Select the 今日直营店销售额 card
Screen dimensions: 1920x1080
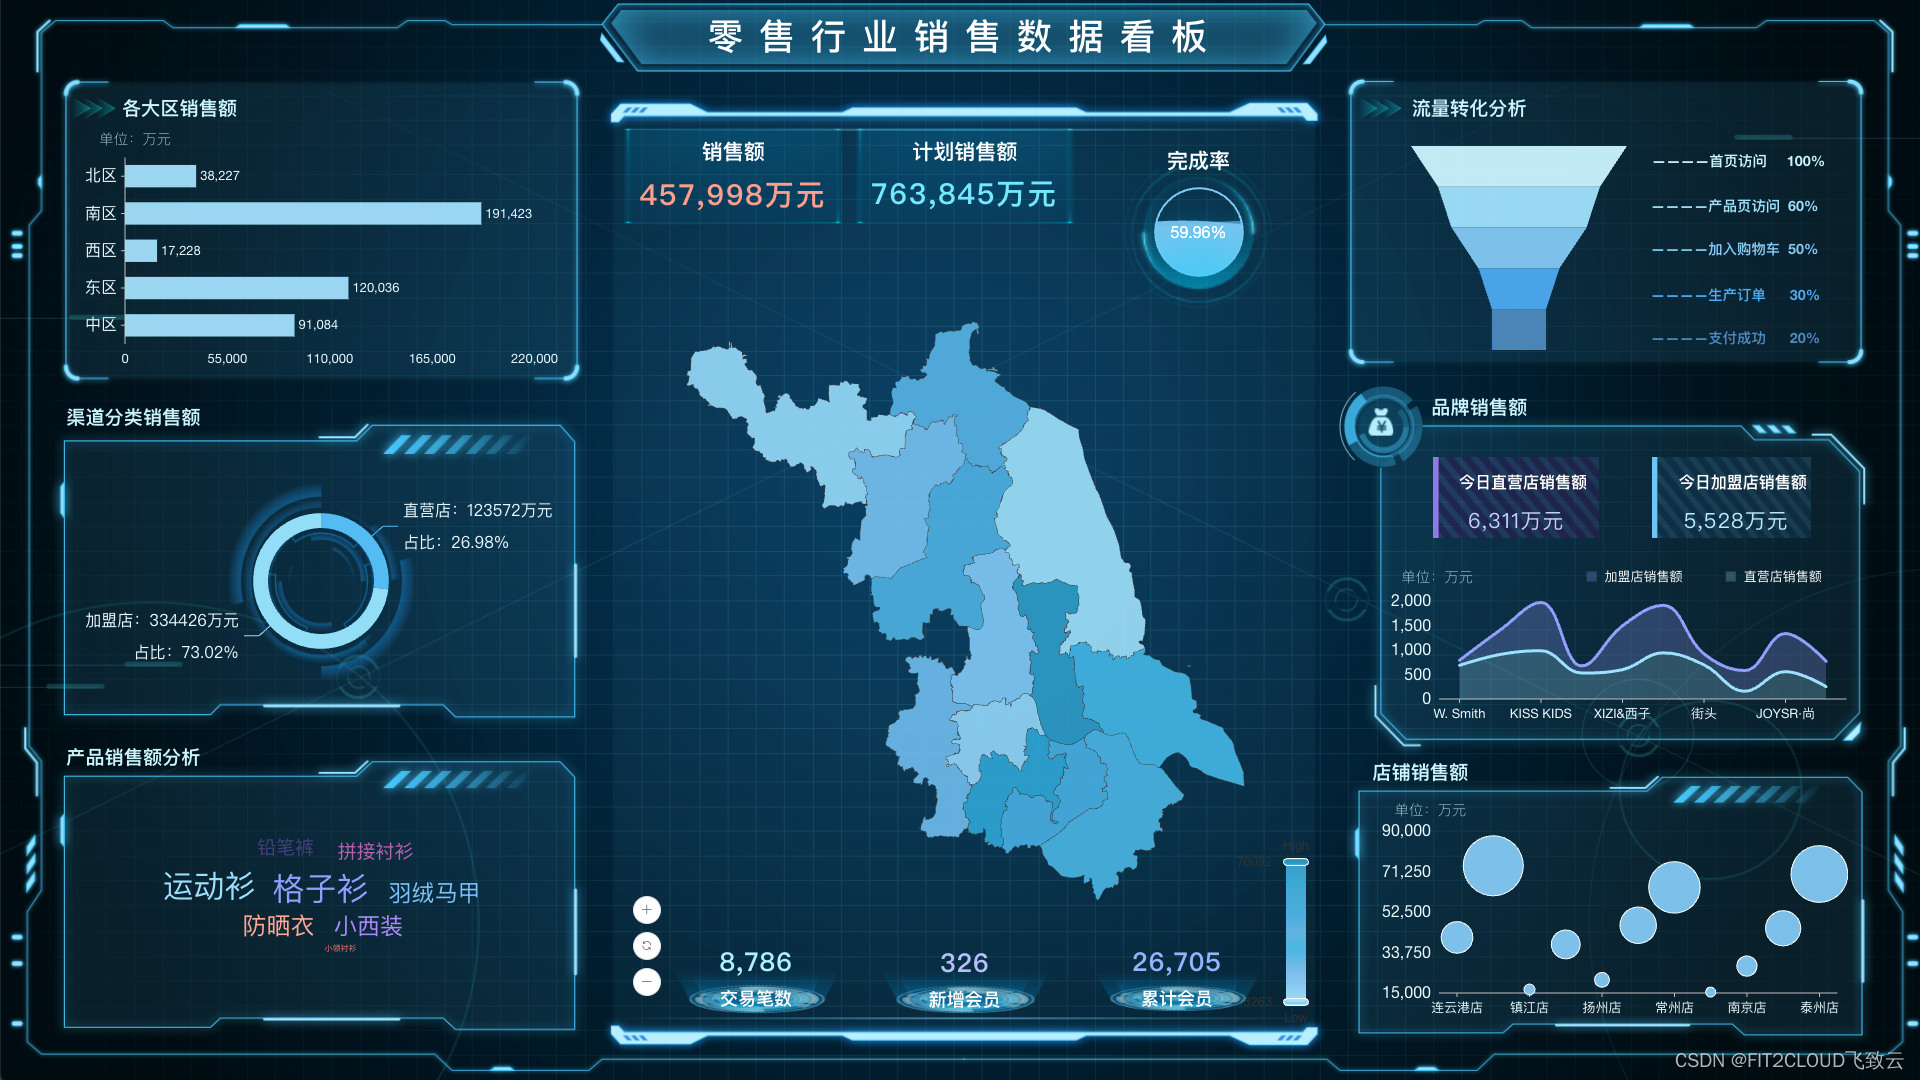tap(1516, 499)
